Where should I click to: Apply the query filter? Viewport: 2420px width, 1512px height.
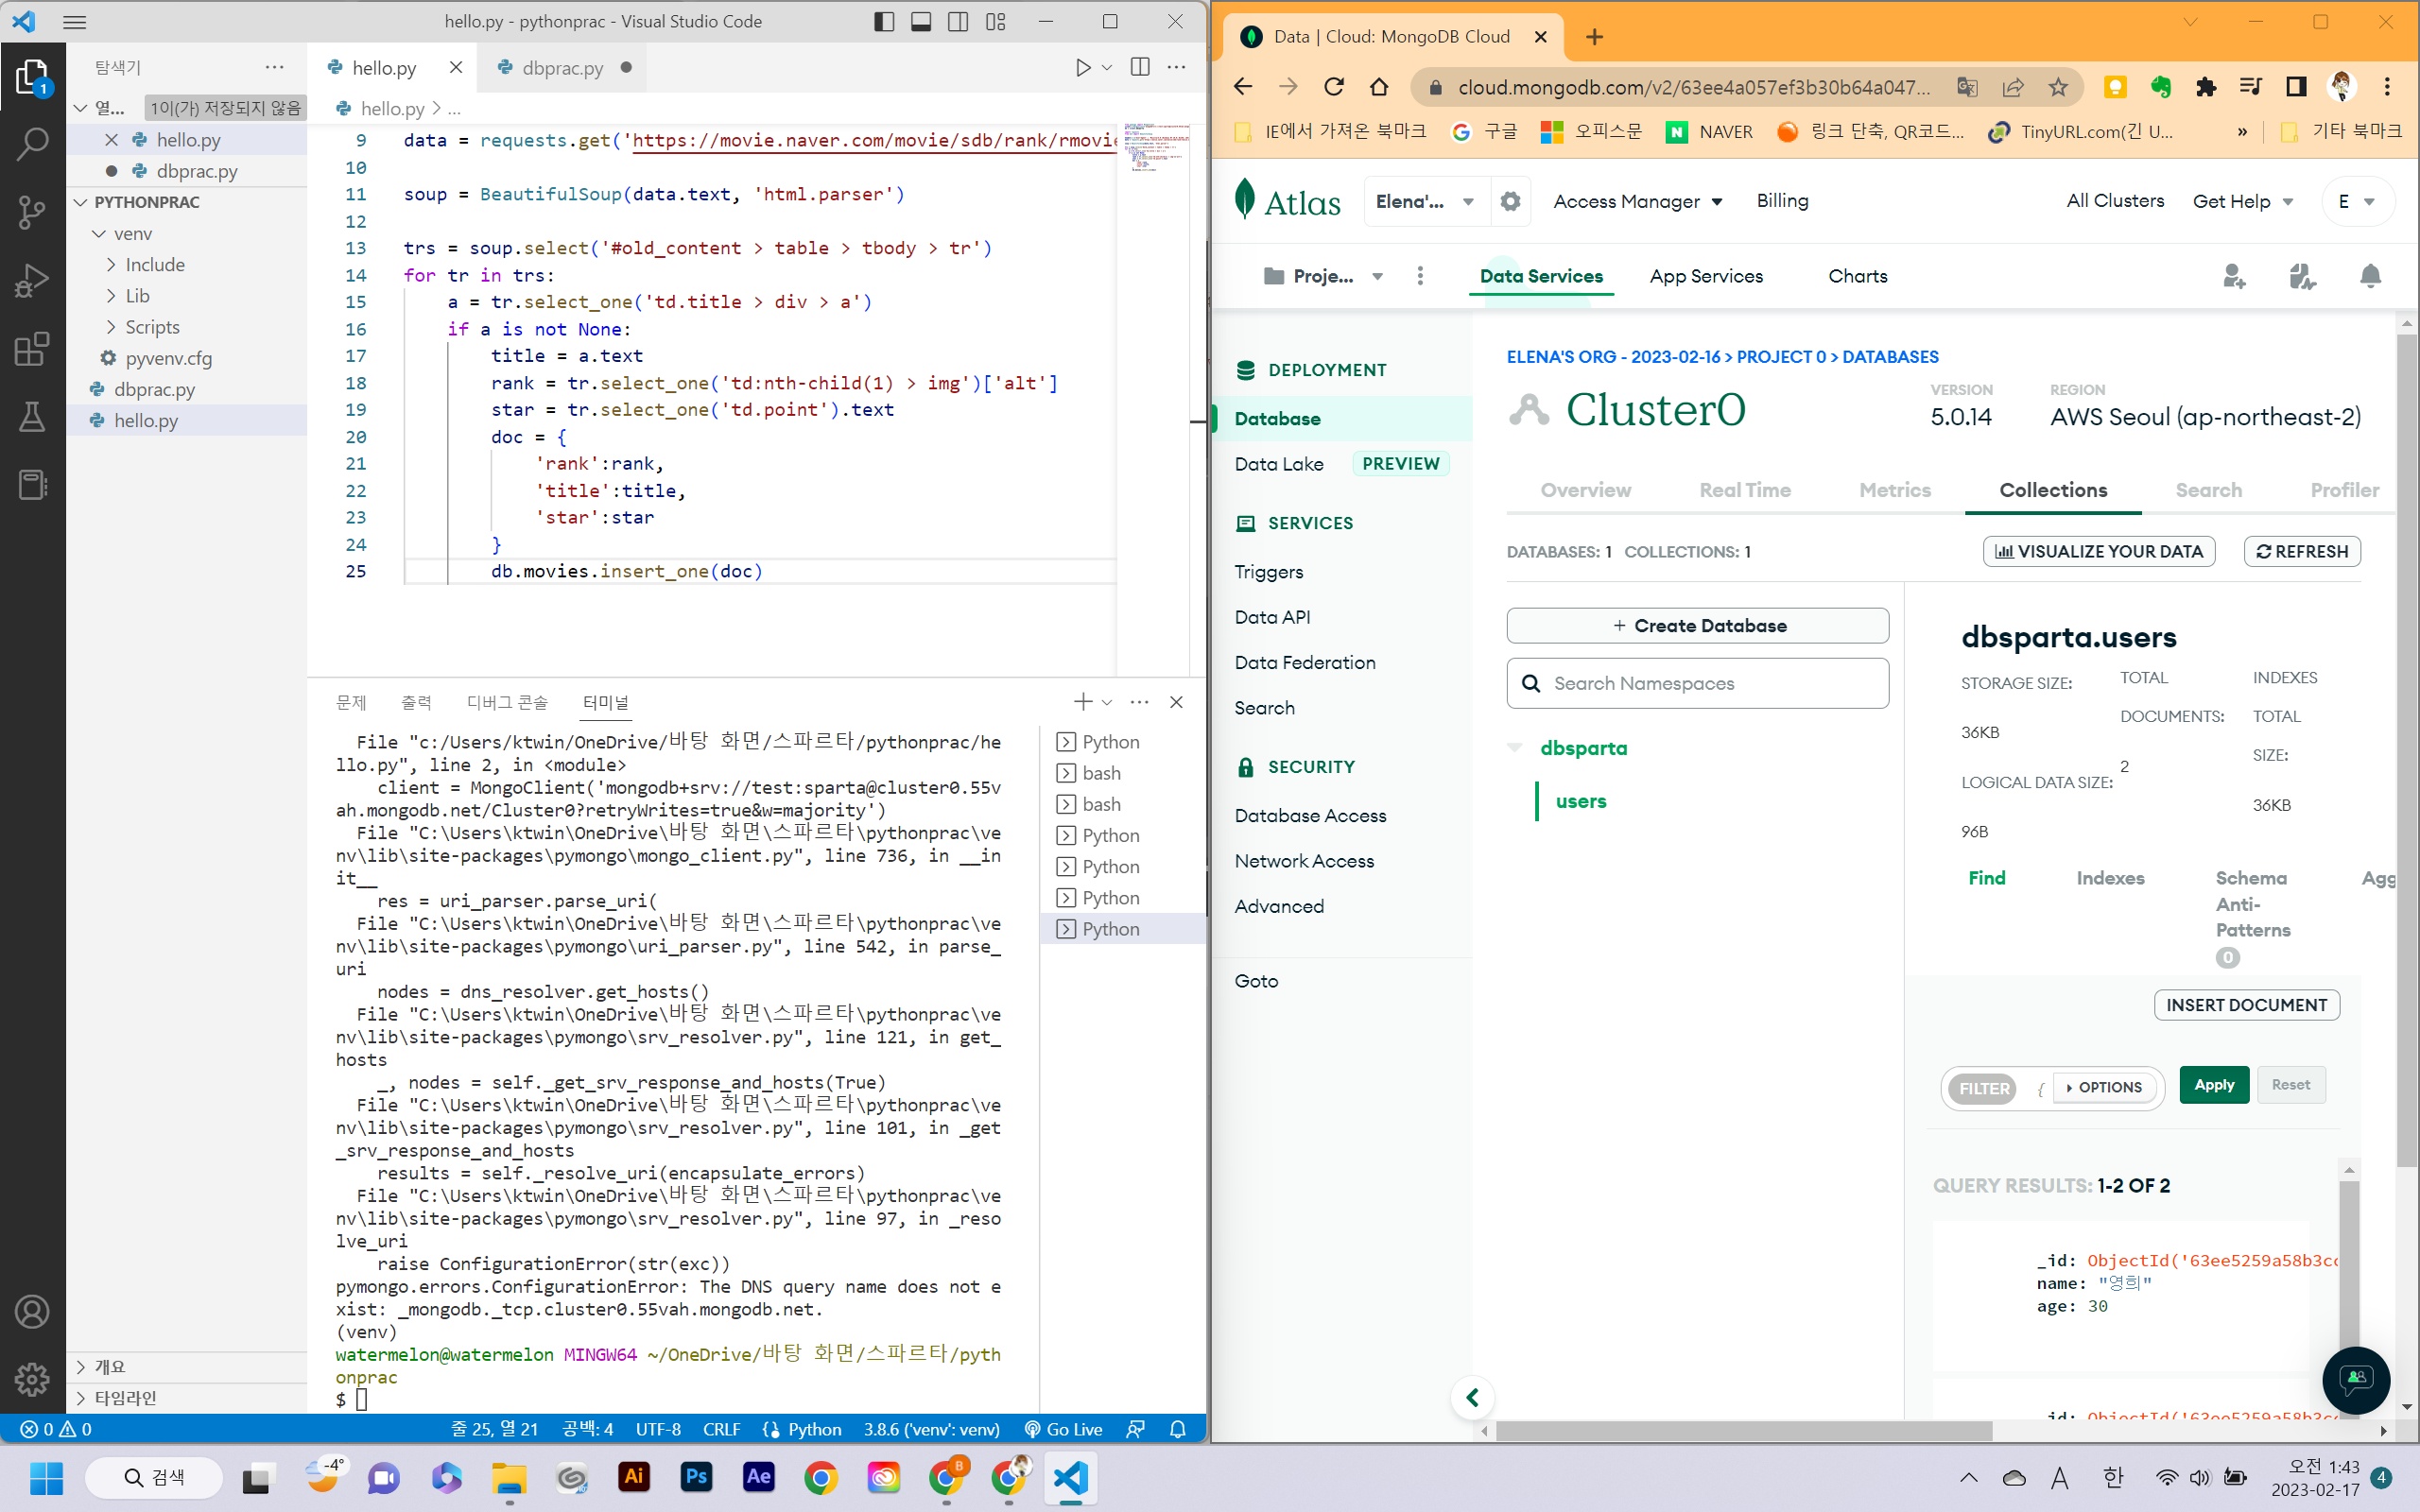tap(2214, 1085)
